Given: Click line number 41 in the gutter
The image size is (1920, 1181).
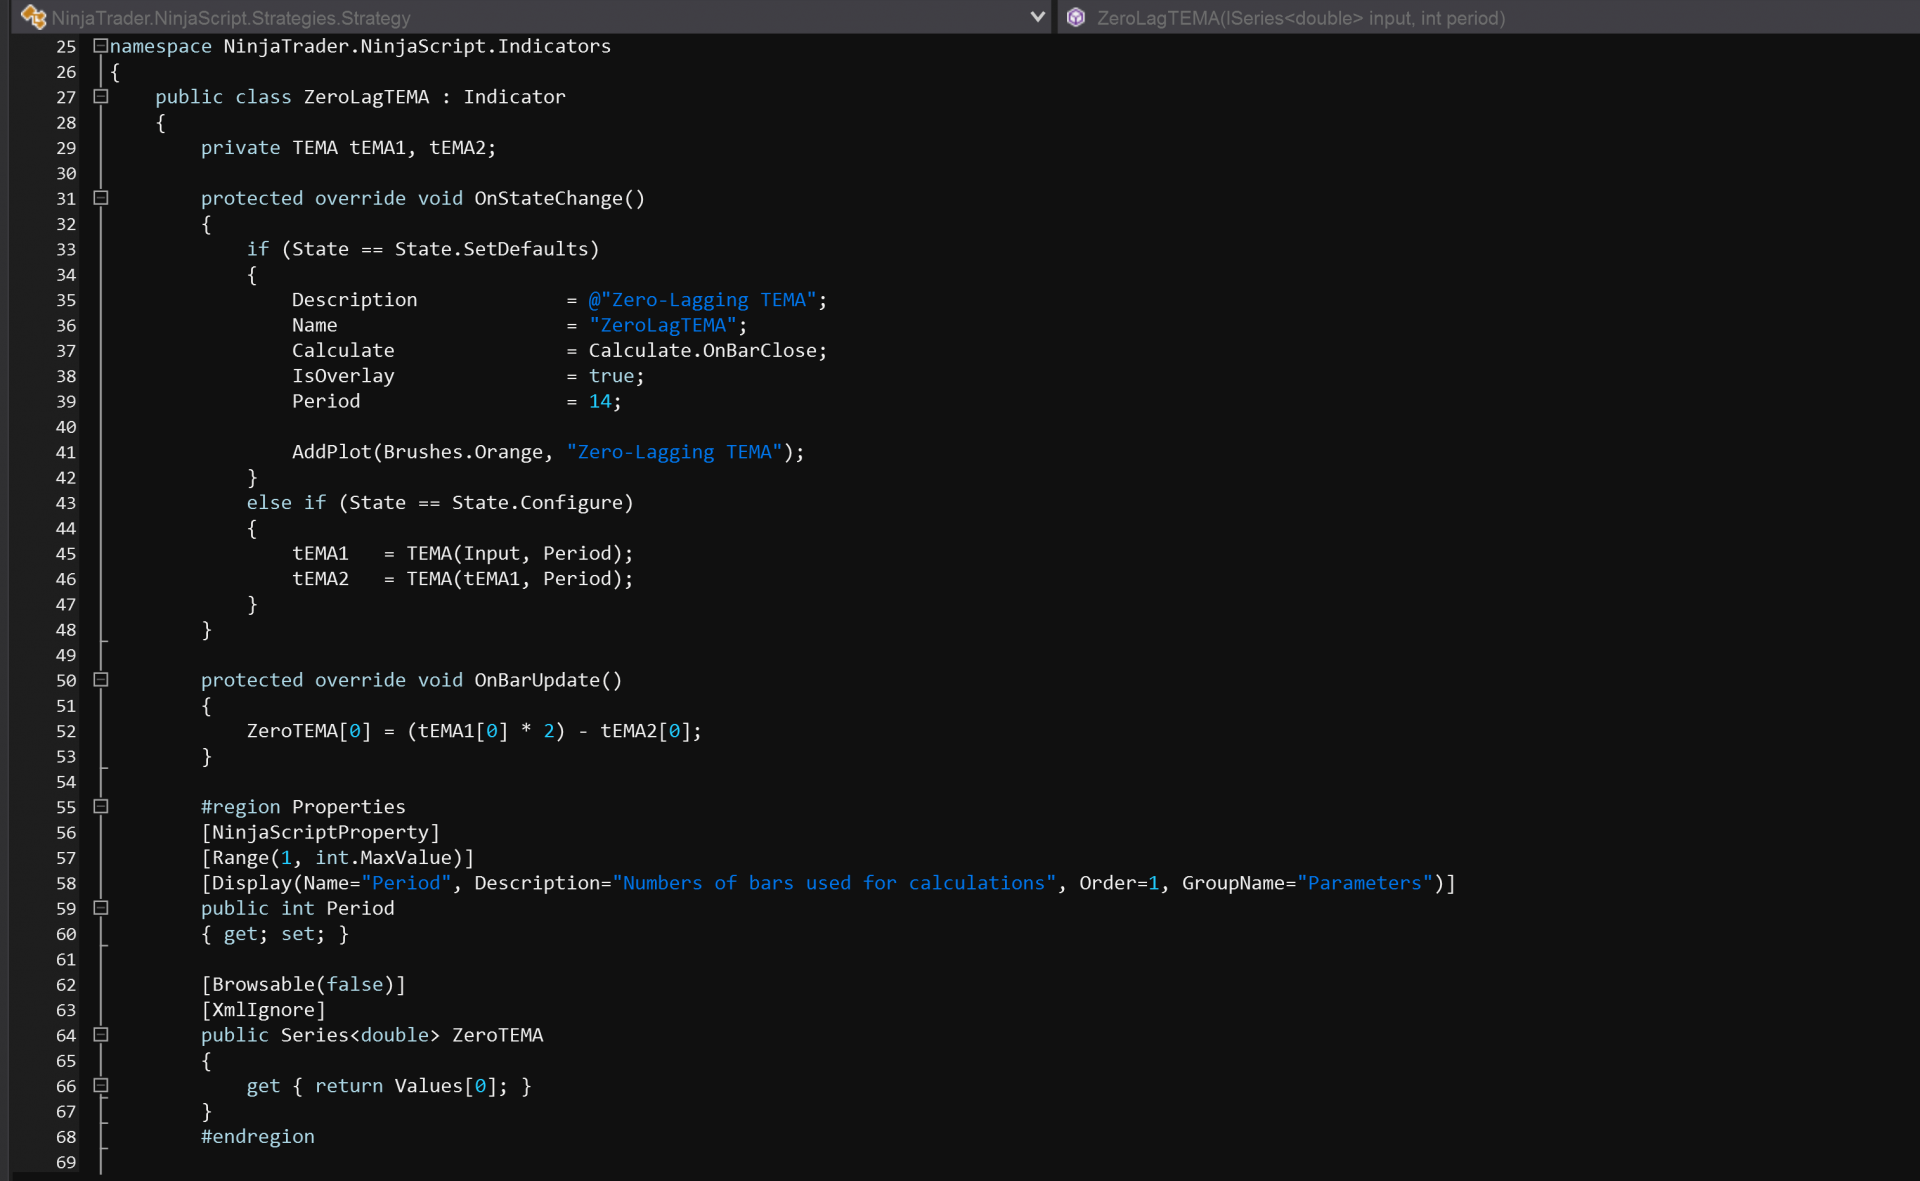Looking at the screenshot, I should click(66, 452).
